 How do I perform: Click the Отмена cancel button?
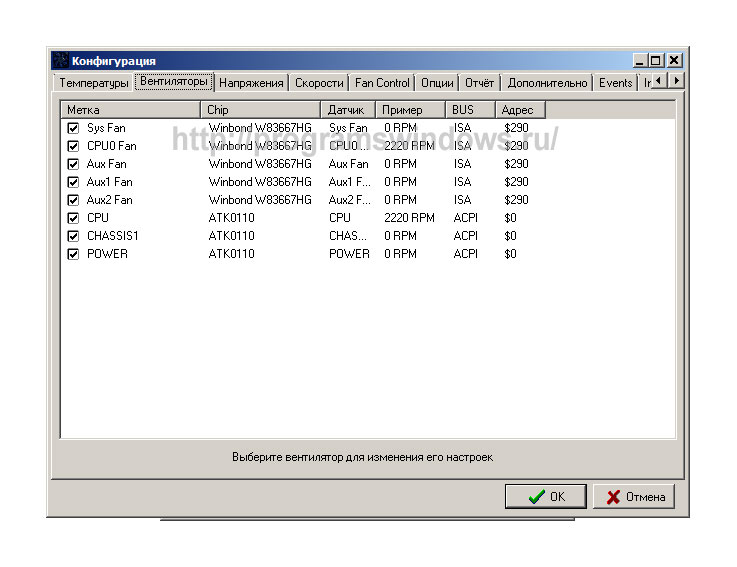[x=633, y=496]
